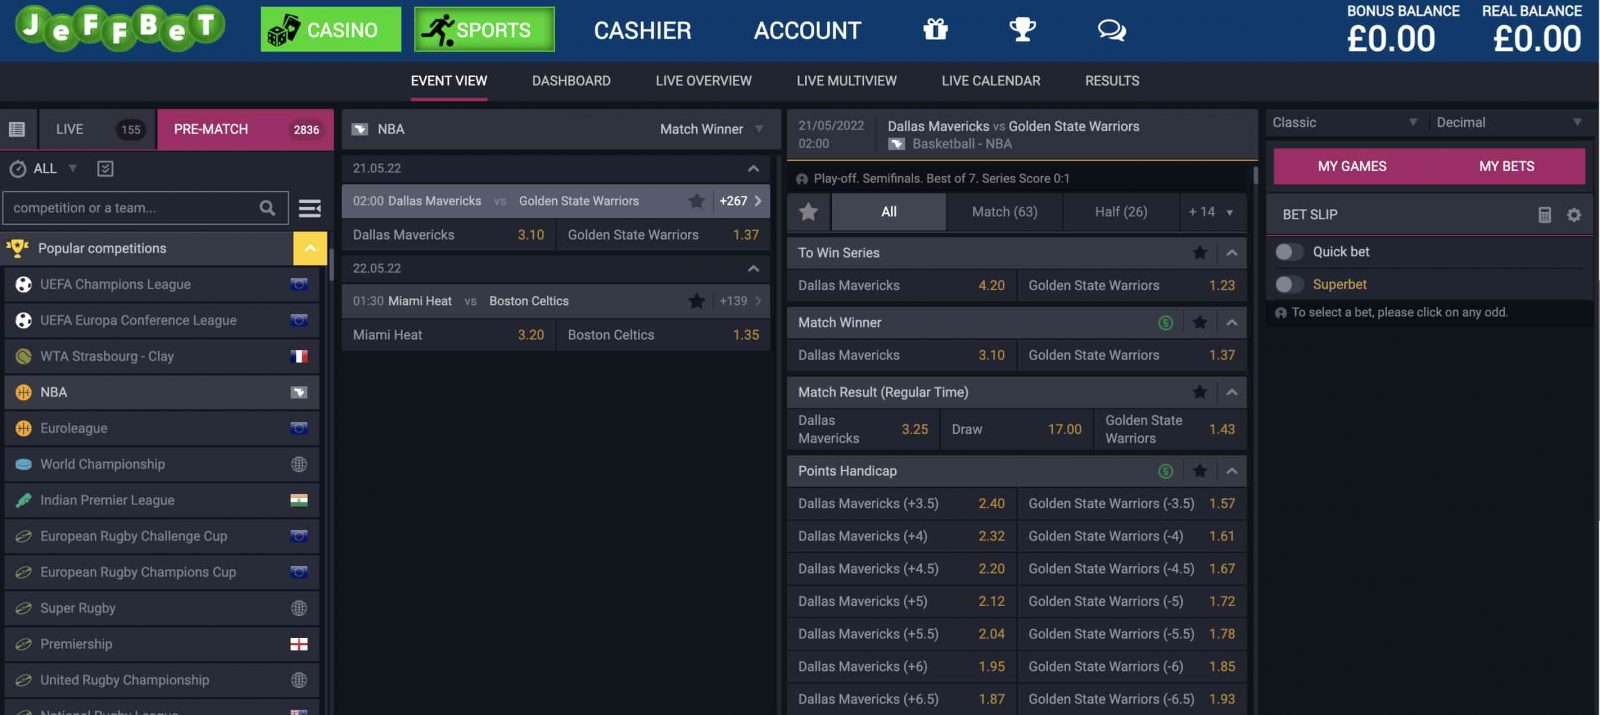Screen dimensions: 1600x715
Task: Collapse the To Win Series market
Action: click(1232, 253)
